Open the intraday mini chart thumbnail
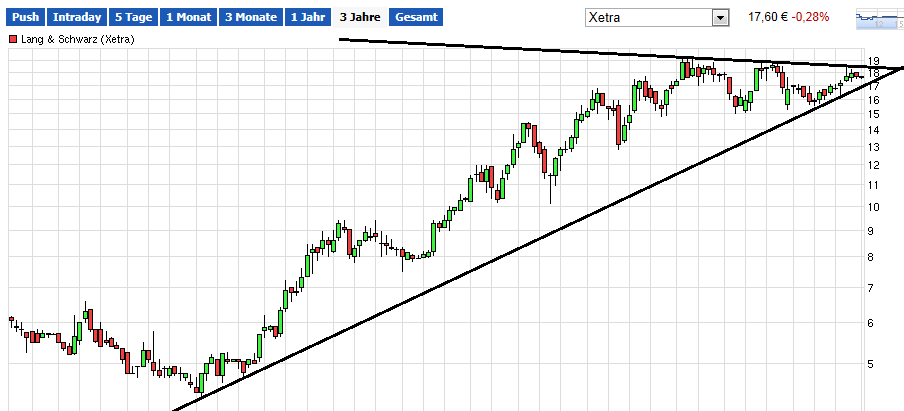904x411 pixels. (877, 18)
